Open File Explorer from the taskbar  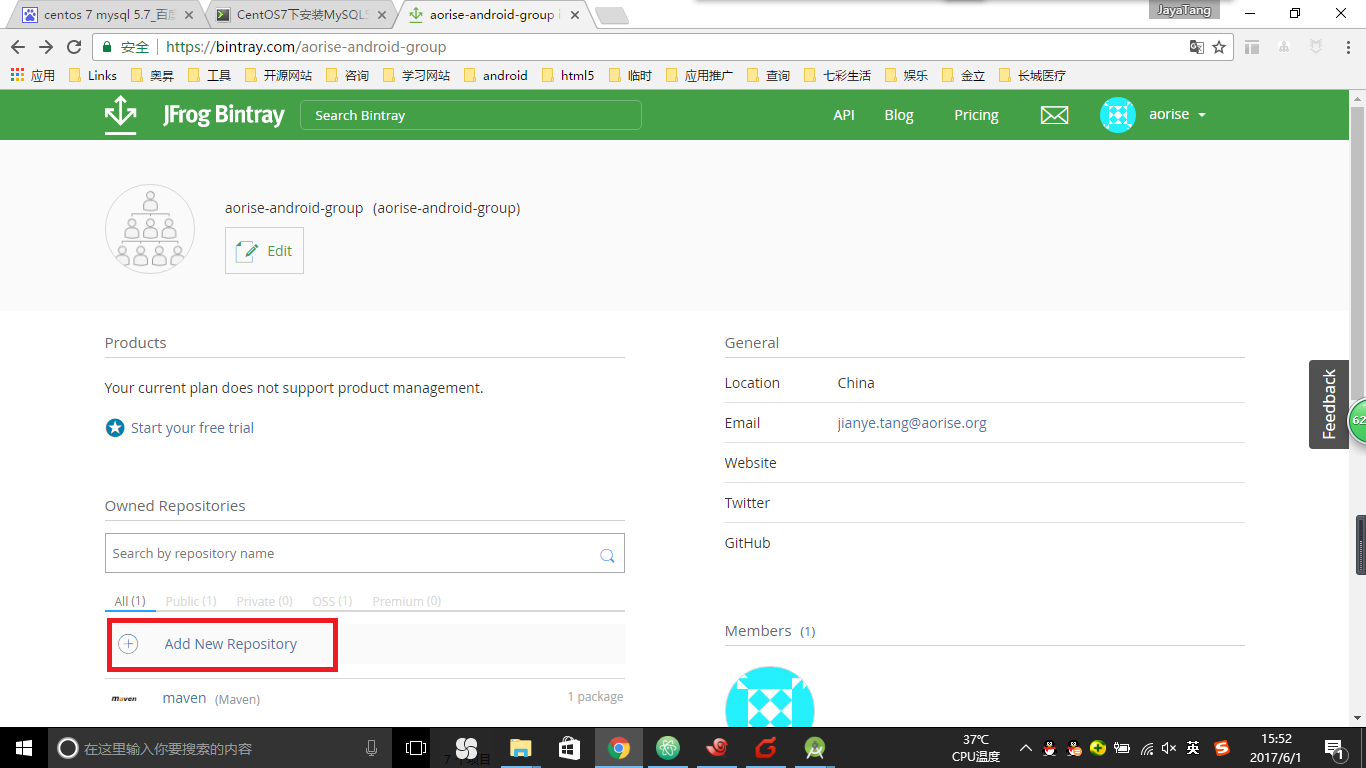(519, 748)
